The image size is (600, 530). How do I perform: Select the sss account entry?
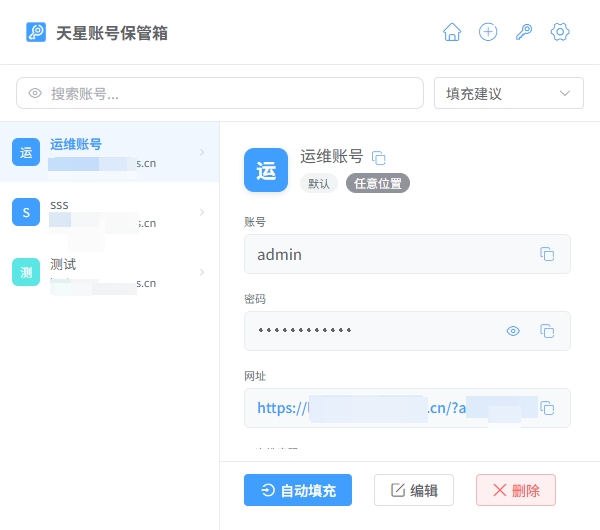pos(109,212)
